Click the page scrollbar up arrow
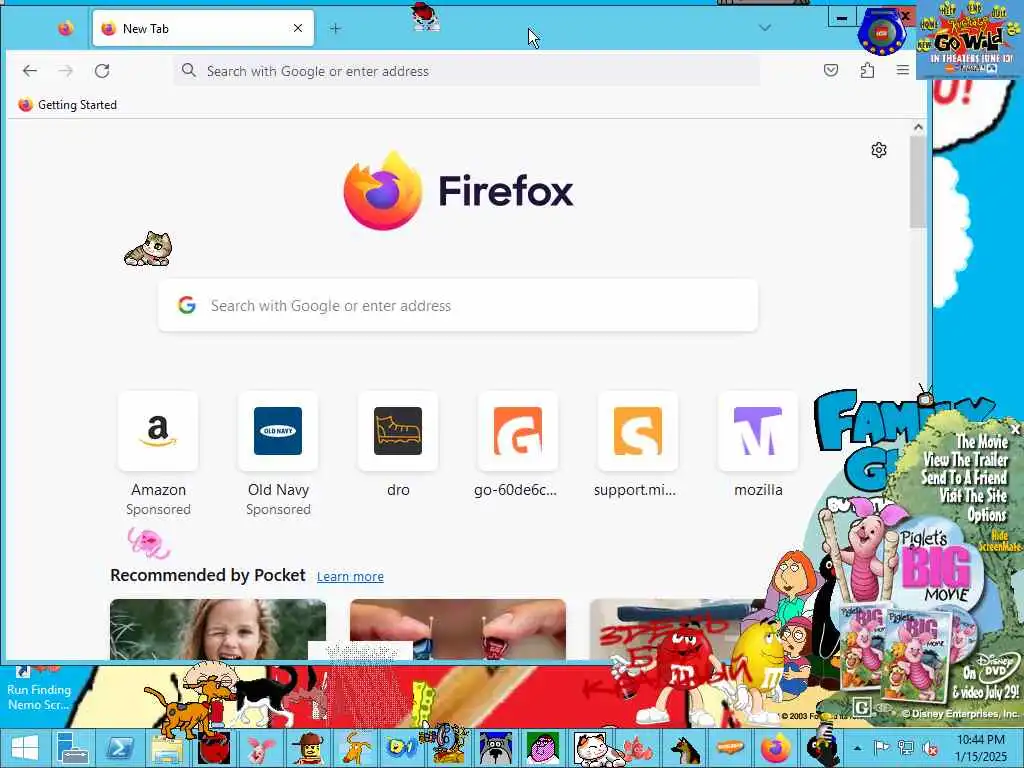Screen dimensions: 1024x768 [x=918, y=127]
